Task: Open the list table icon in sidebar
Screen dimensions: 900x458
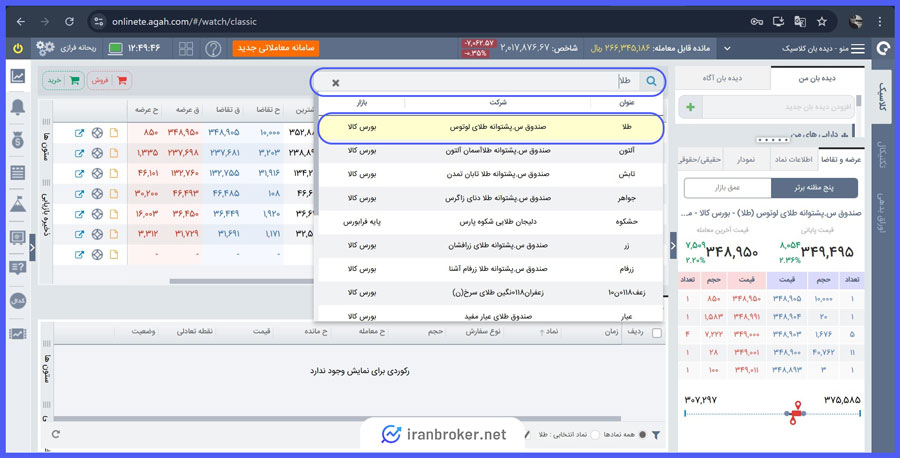Action: [x=18, y=172]
